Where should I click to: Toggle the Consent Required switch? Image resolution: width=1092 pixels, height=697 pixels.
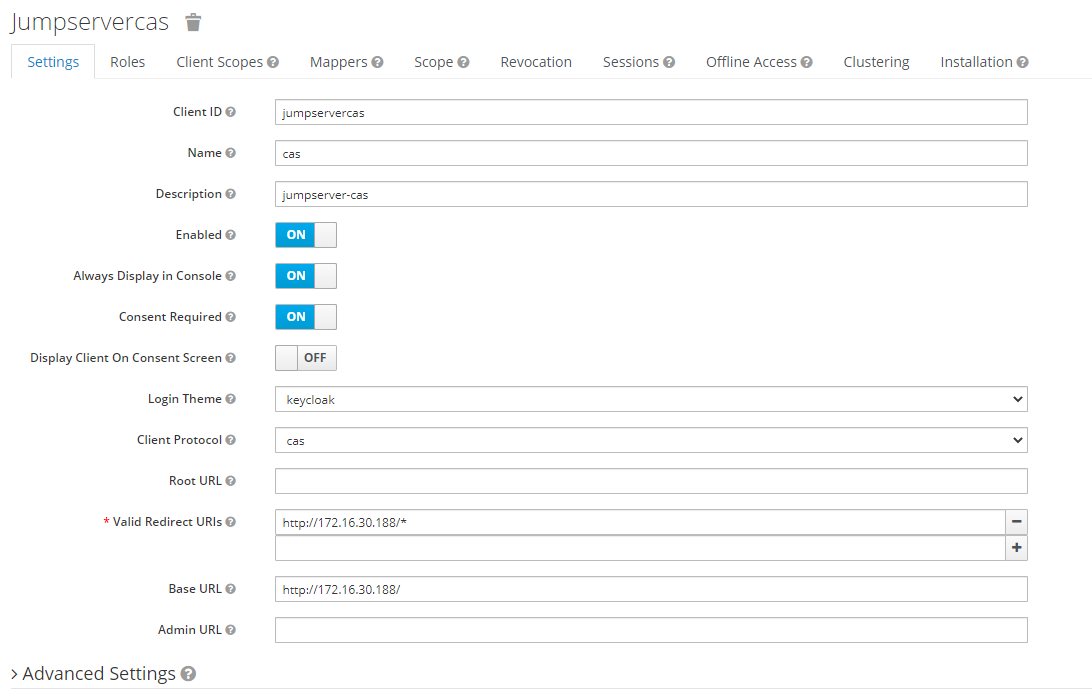click(306, 317)
